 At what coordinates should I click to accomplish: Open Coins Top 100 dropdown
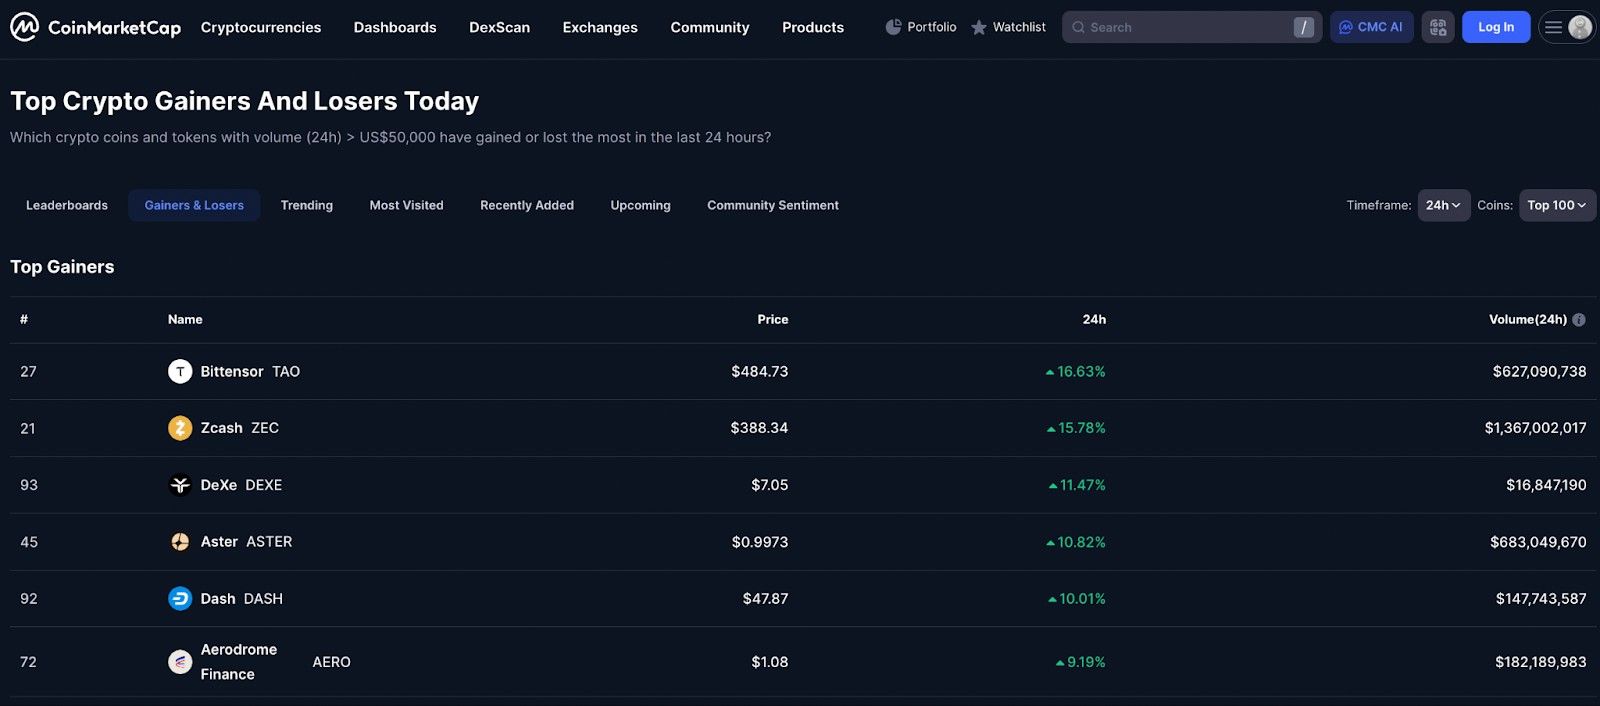click(1557, 205)
